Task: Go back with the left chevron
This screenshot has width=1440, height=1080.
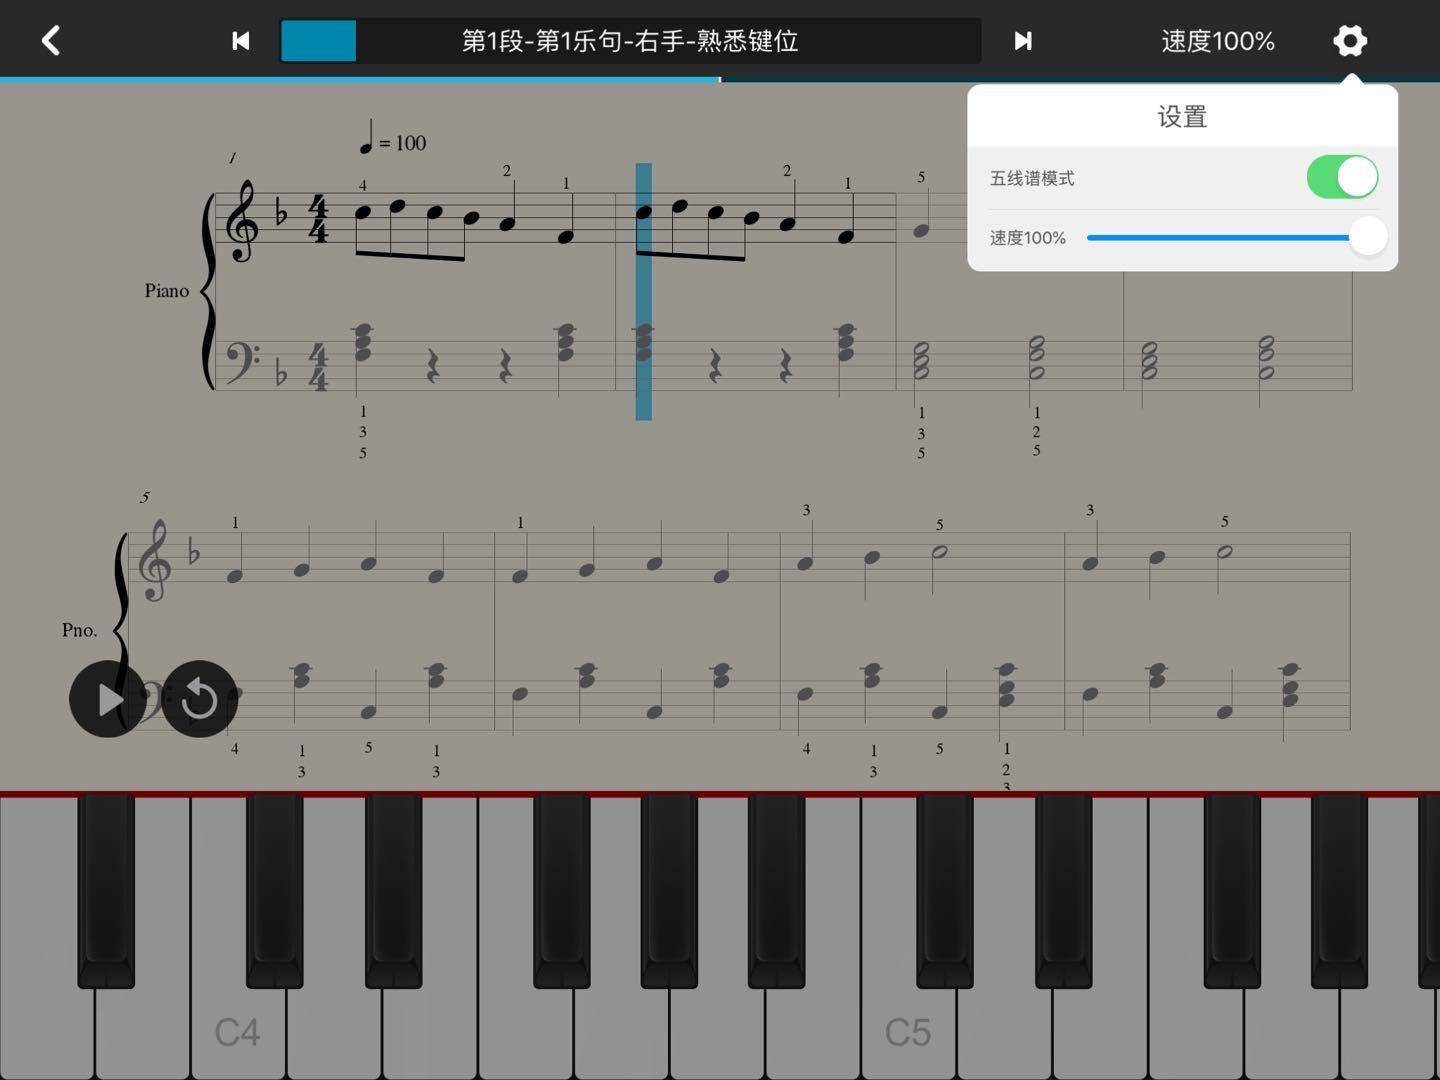Action: click(x=51, y=41)
